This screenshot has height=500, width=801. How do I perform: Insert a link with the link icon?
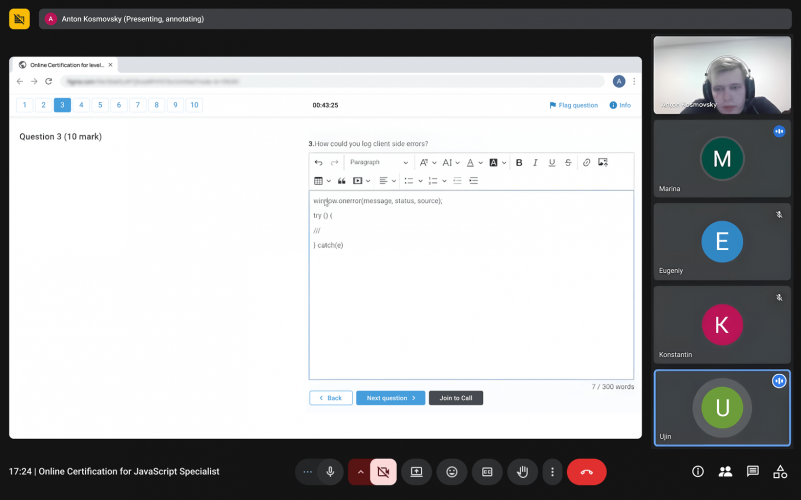point(586,162)
